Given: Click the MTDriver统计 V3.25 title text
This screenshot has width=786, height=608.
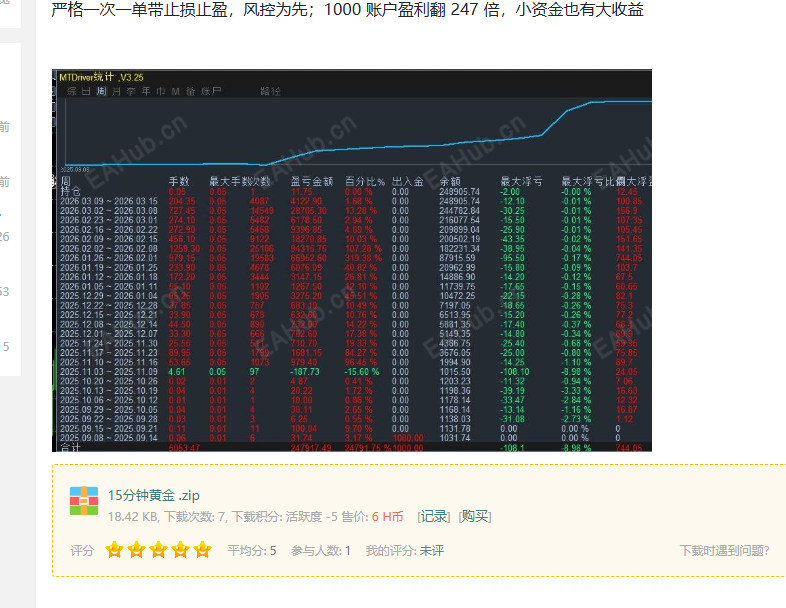Looking at the screenshot, I should coord(101,77).
